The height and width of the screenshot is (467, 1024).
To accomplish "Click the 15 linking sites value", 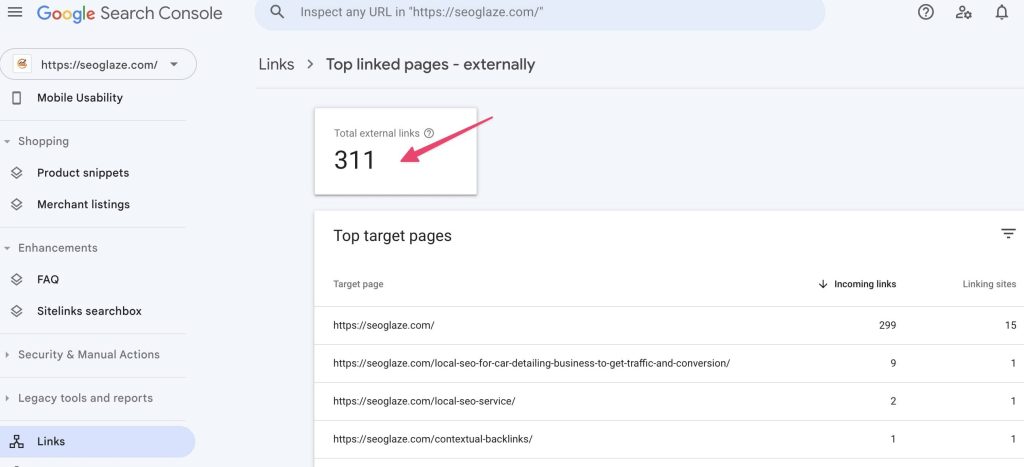I will pyautogui.click(x=1010, y=325).
